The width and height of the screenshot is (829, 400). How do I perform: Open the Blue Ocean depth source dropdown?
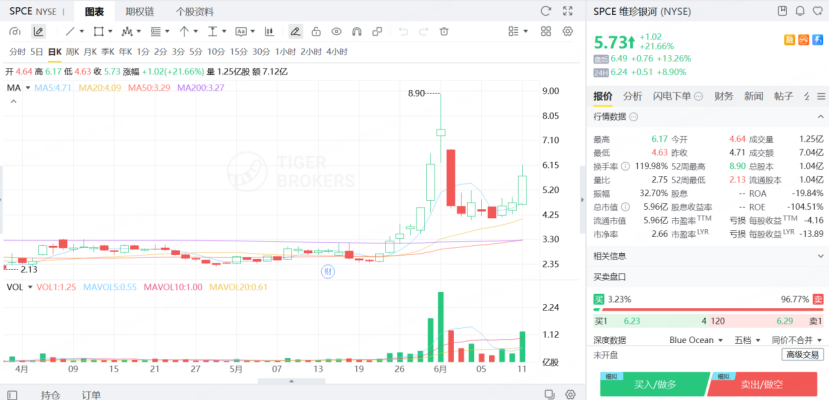[696, 340]
